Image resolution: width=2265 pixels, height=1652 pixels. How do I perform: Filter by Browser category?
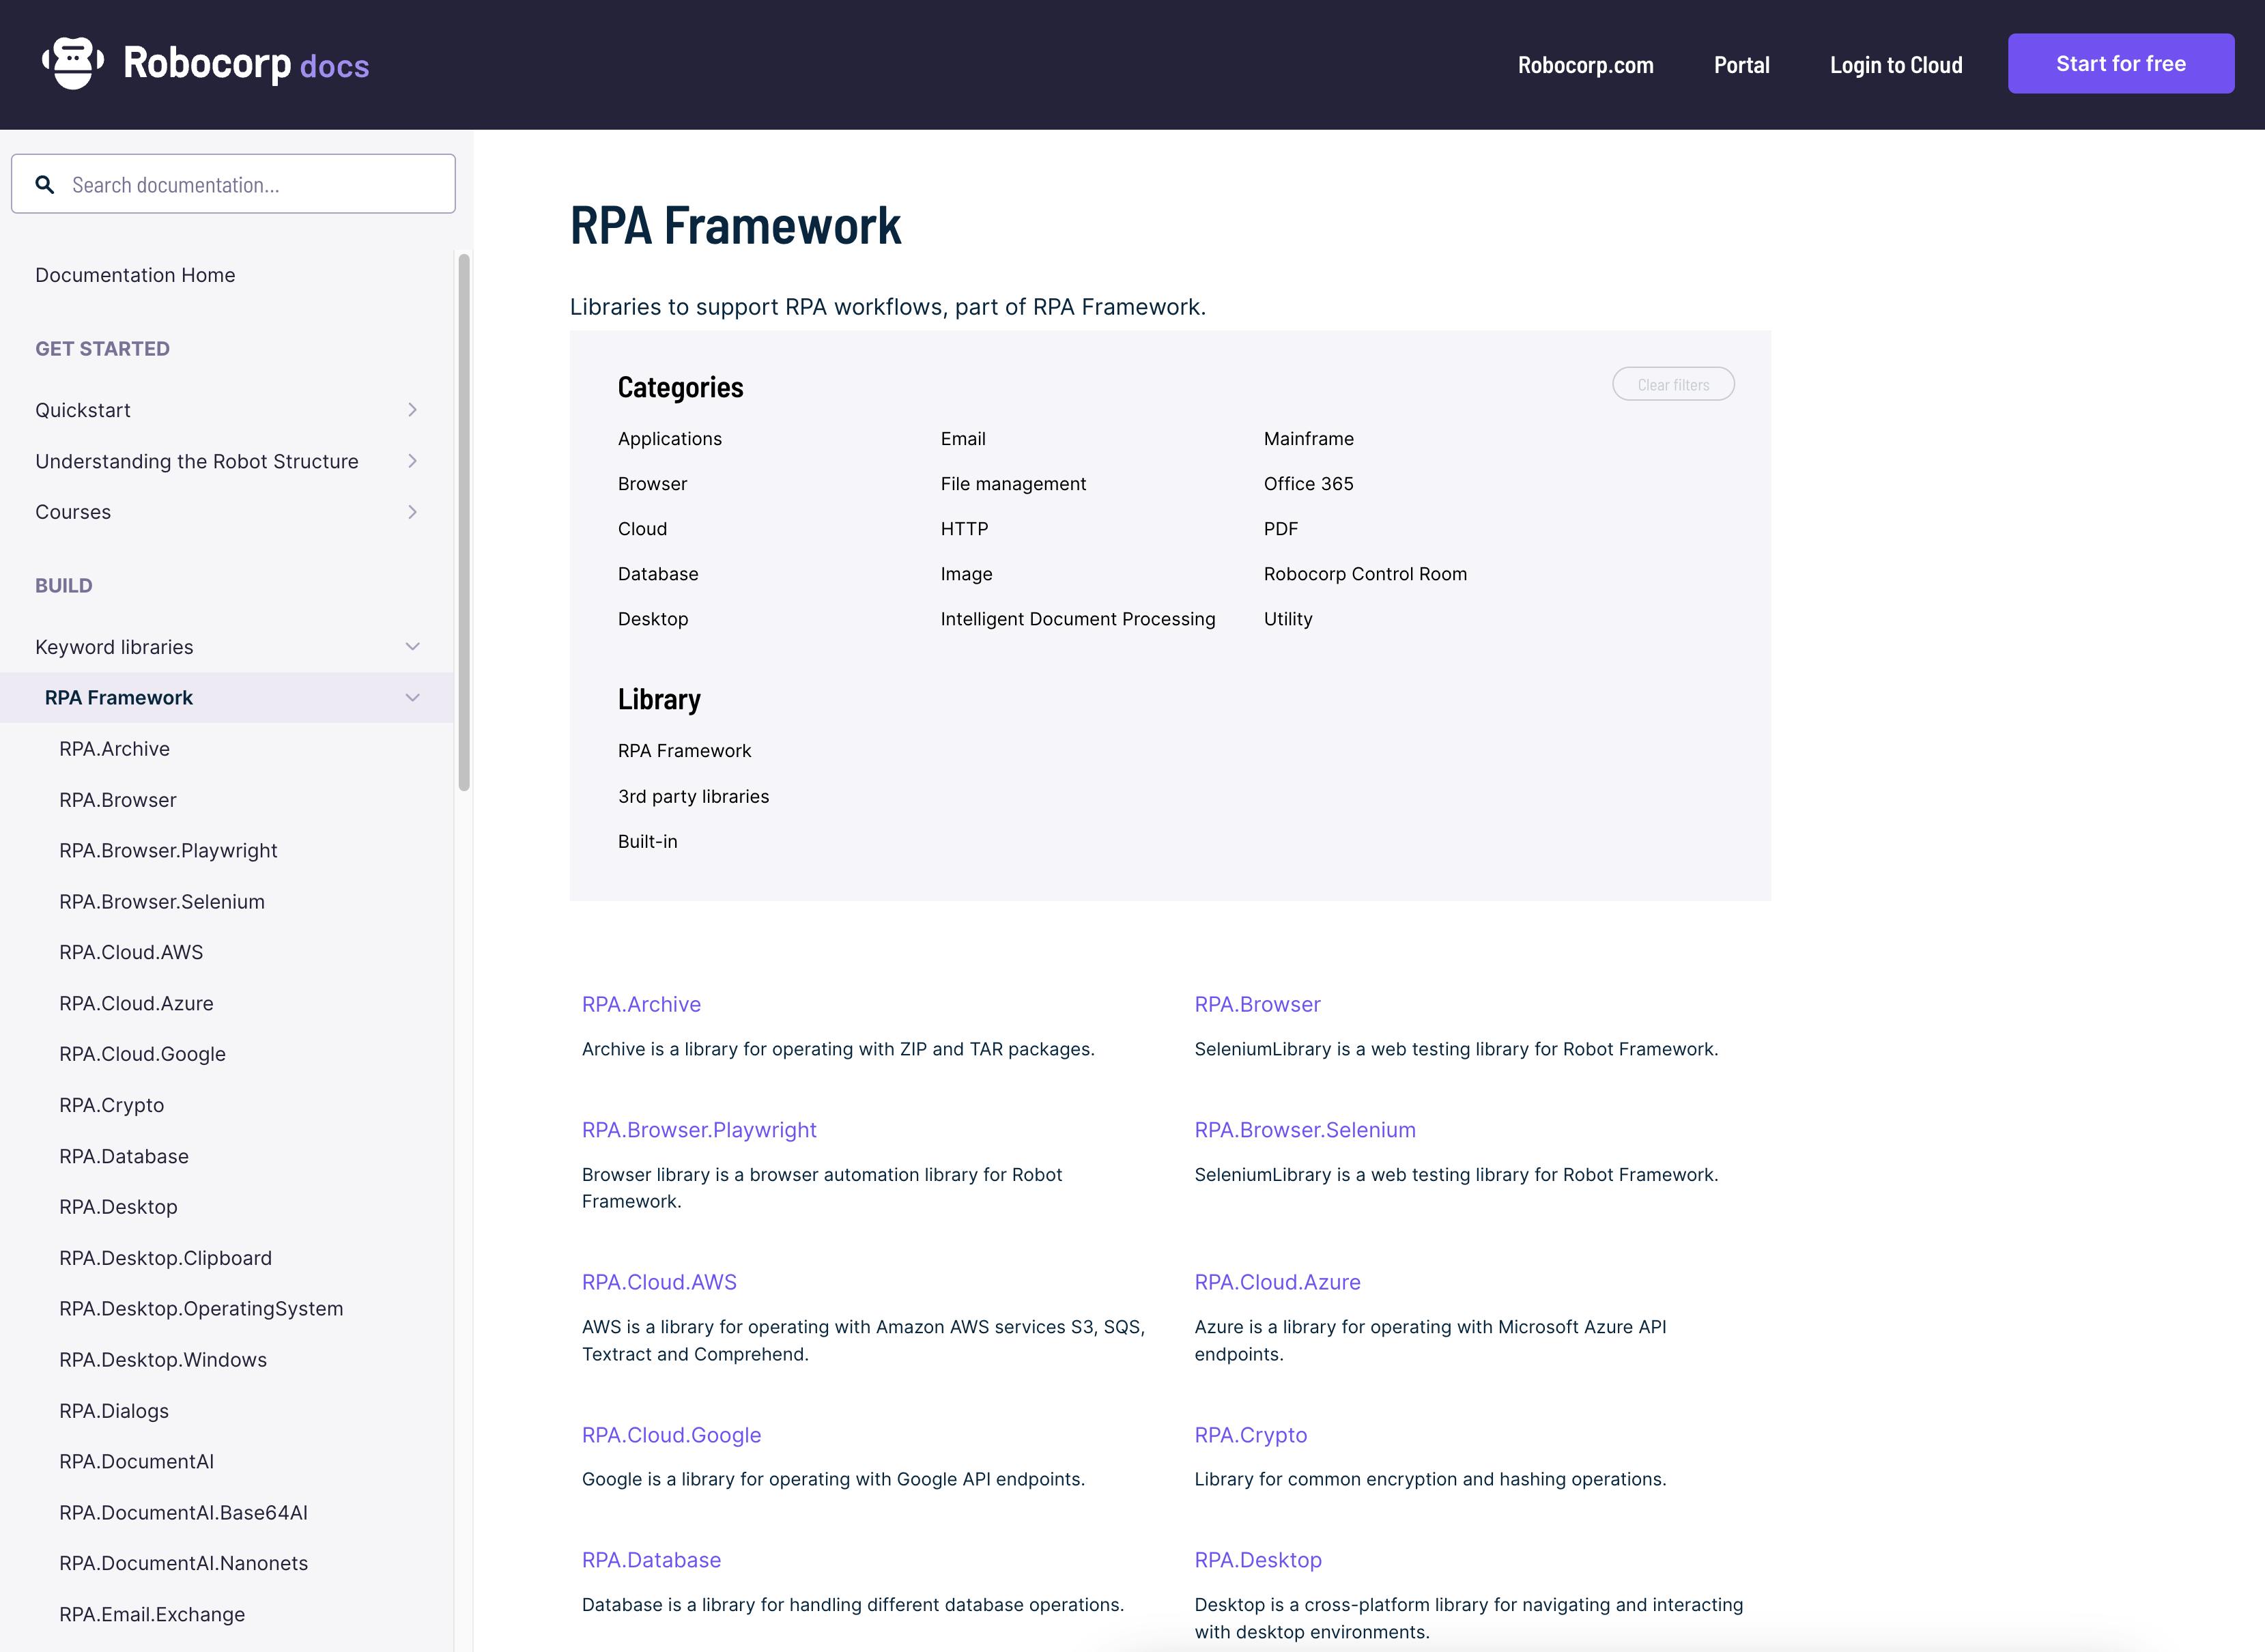coord(652,484)
